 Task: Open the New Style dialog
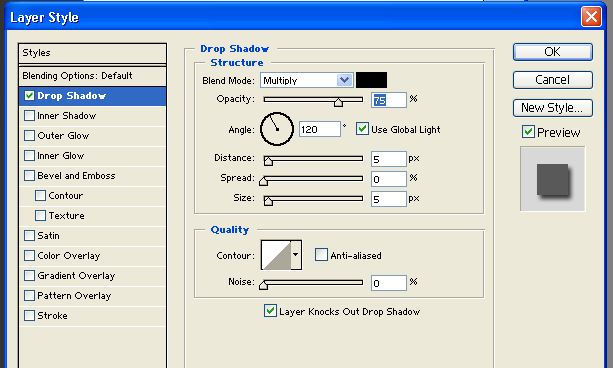coord(552,108)
